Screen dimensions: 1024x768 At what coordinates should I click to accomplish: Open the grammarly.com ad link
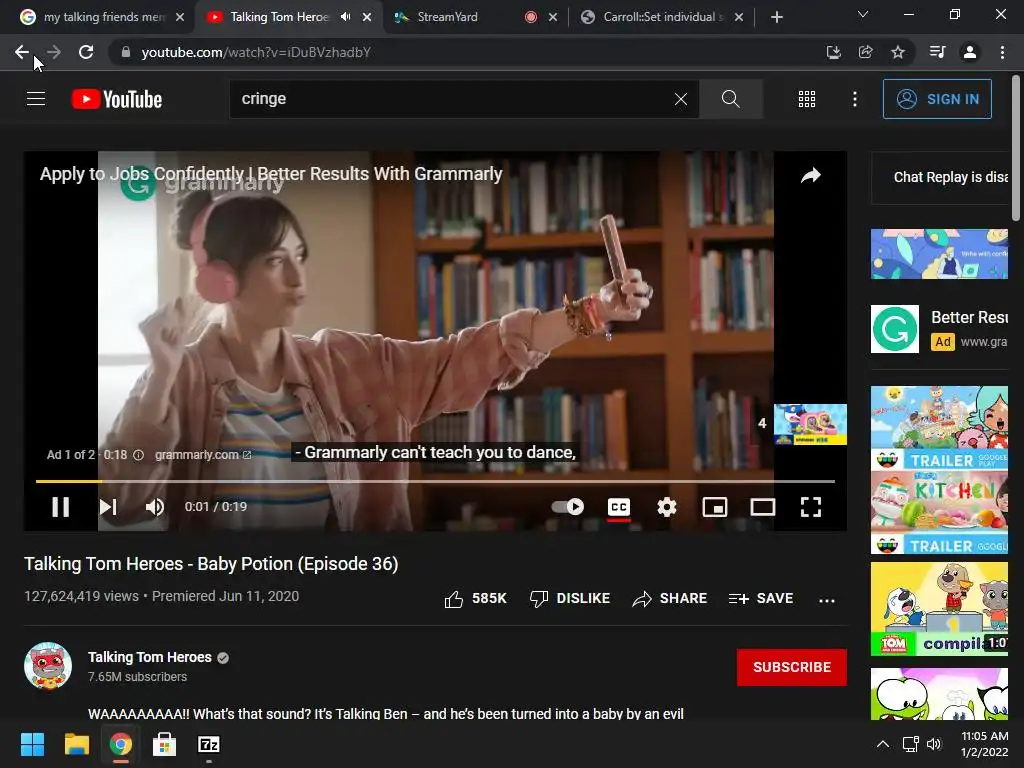pos(202,455)
